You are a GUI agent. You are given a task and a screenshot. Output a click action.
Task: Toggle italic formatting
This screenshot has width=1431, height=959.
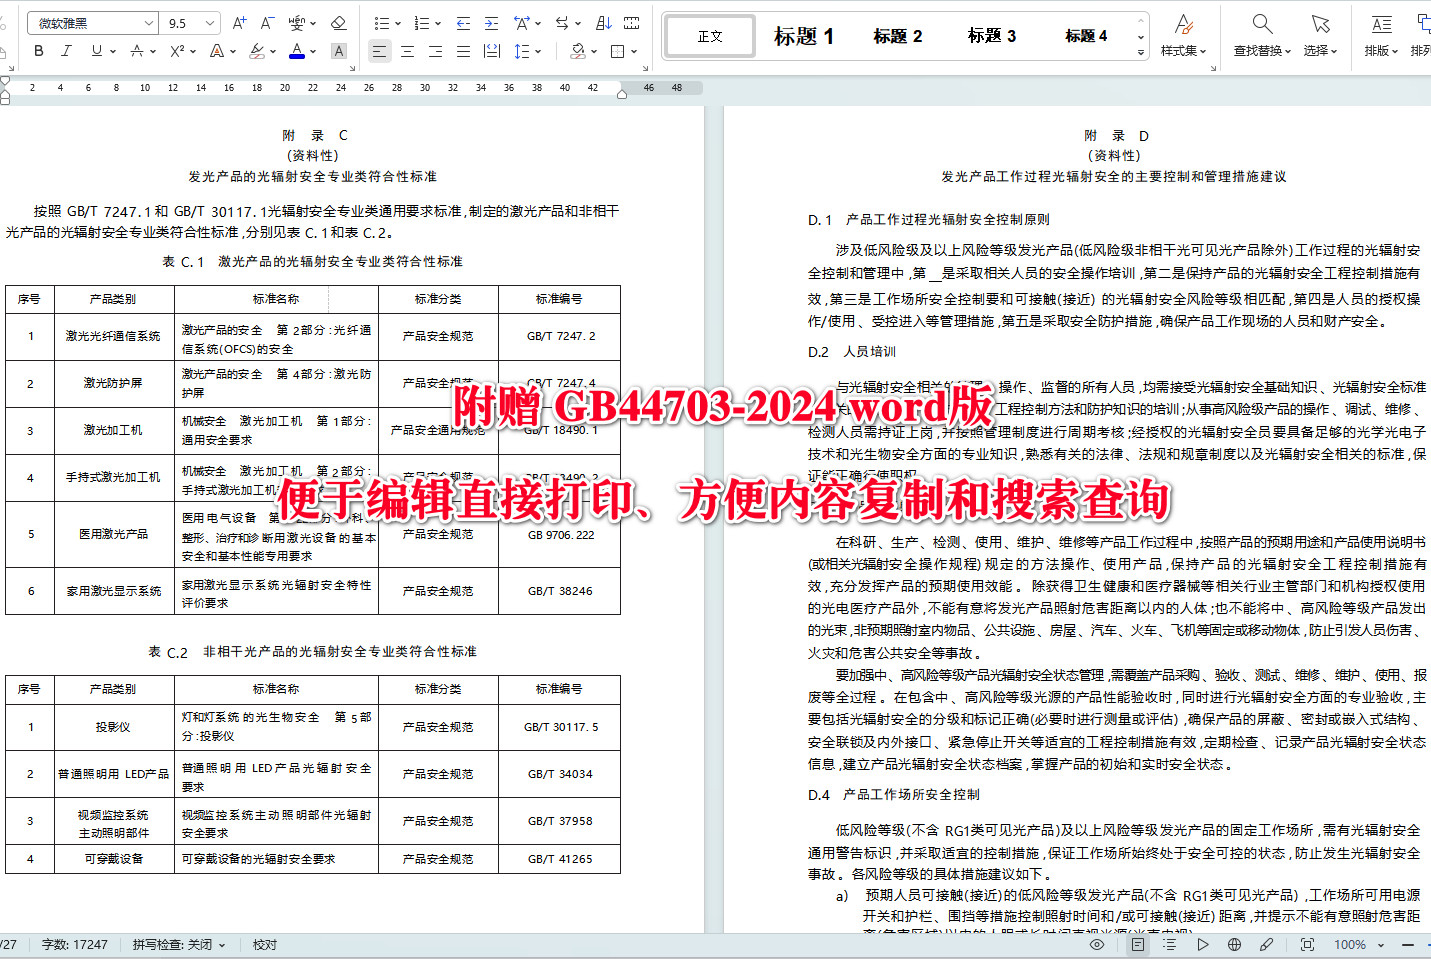click(x=66, y=51)
